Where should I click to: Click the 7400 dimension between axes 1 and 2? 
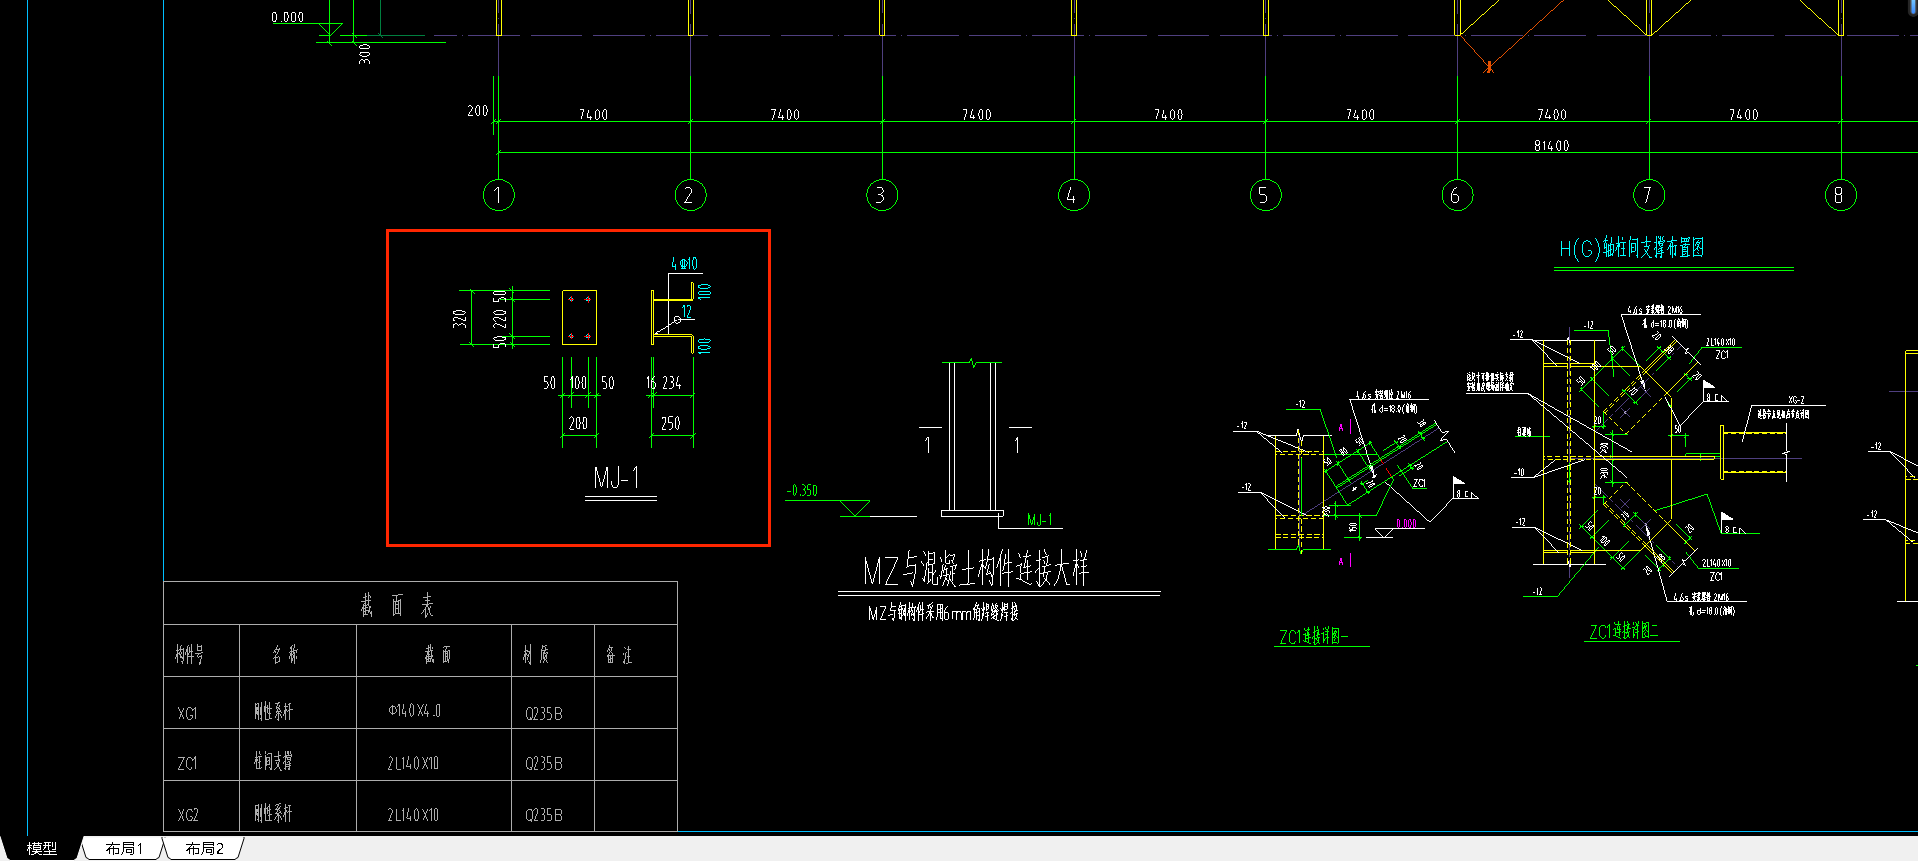[x=593, y=115]
